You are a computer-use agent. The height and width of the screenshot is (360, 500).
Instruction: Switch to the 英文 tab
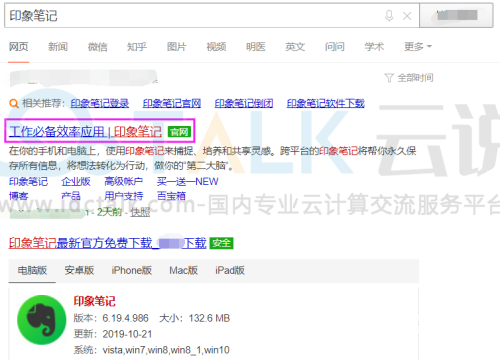[295, 47]
